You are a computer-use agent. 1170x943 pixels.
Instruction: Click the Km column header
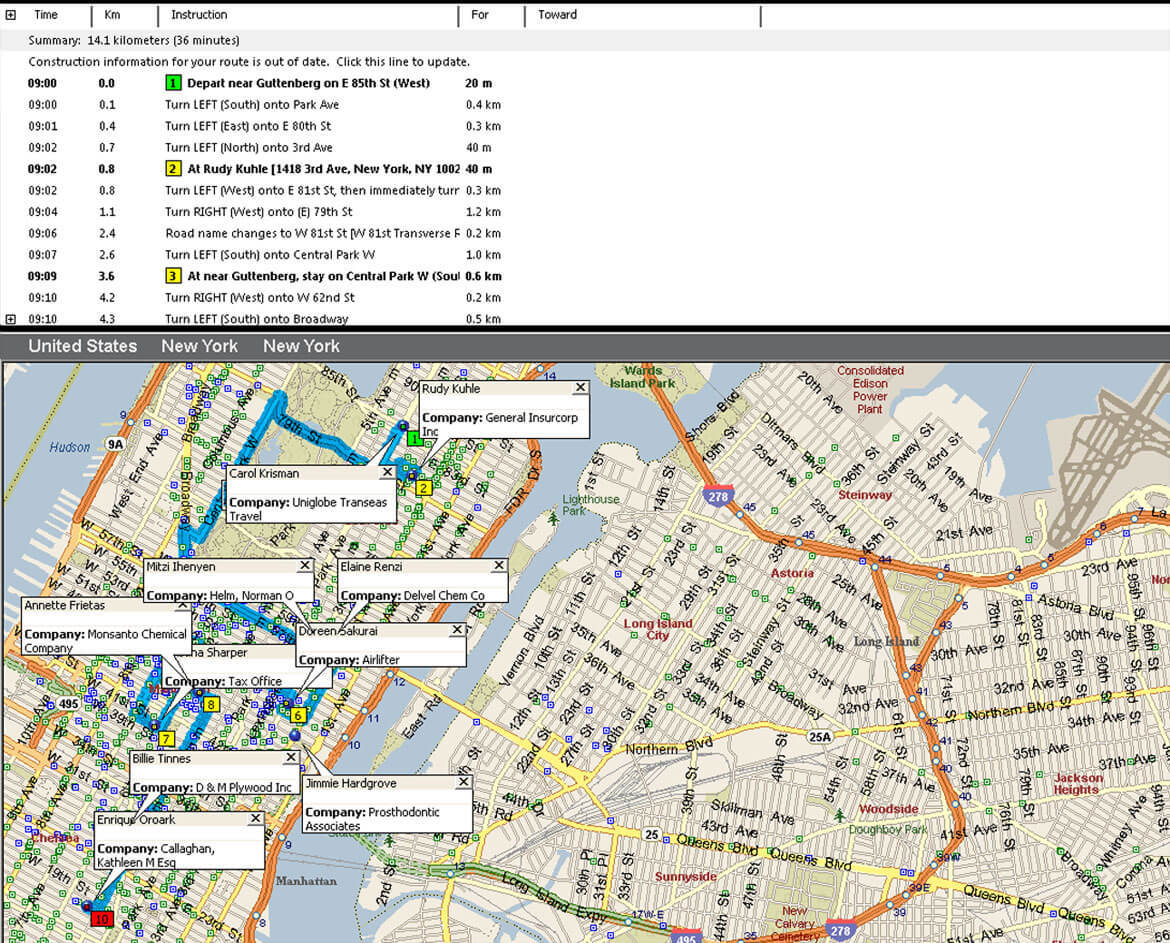click(x=113, y=15)
